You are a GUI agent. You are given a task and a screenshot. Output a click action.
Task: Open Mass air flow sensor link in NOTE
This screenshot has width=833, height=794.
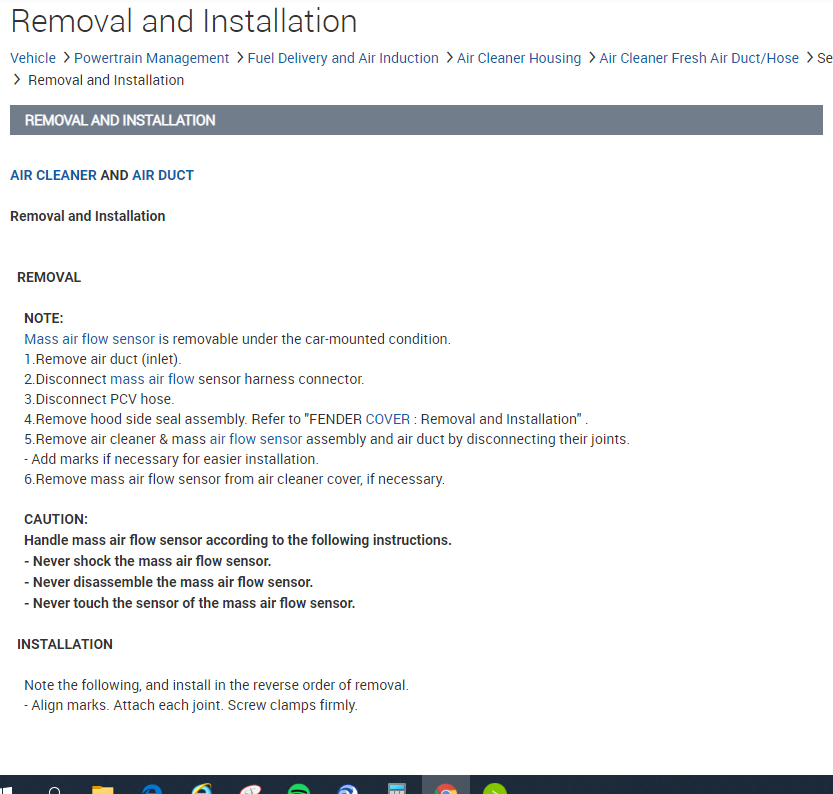89,339
